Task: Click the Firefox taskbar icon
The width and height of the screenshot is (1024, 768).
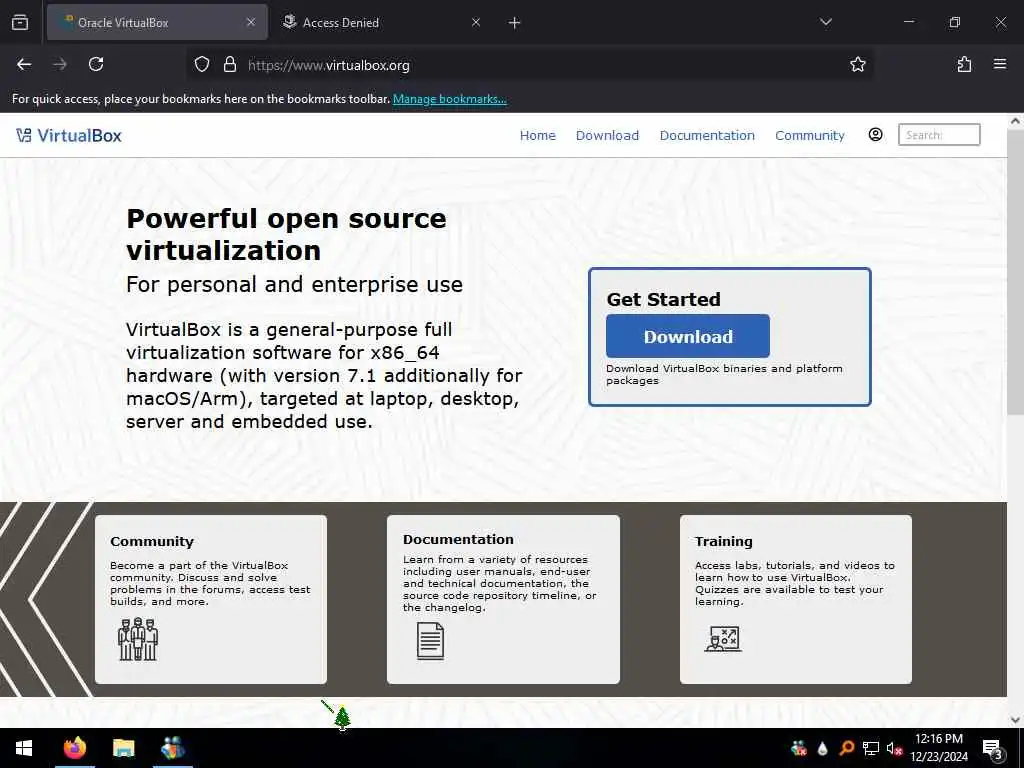Action: coord(74,748)
